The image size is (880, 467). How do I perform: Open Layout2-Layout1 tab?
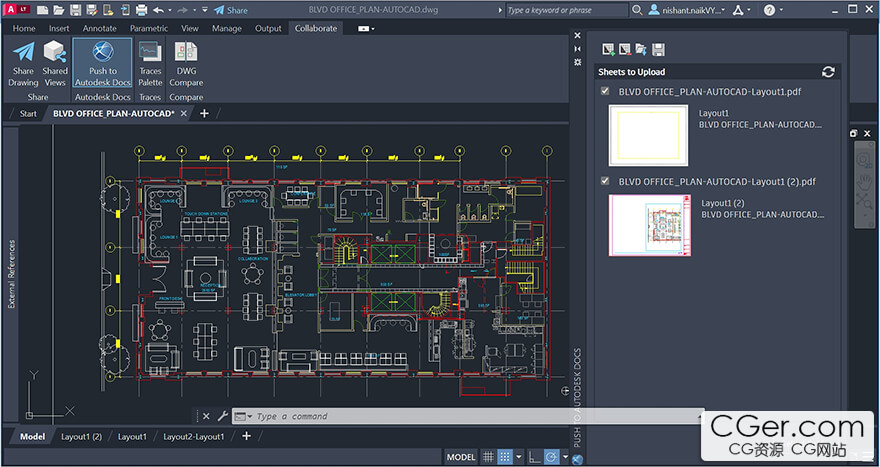pos(194,436)
